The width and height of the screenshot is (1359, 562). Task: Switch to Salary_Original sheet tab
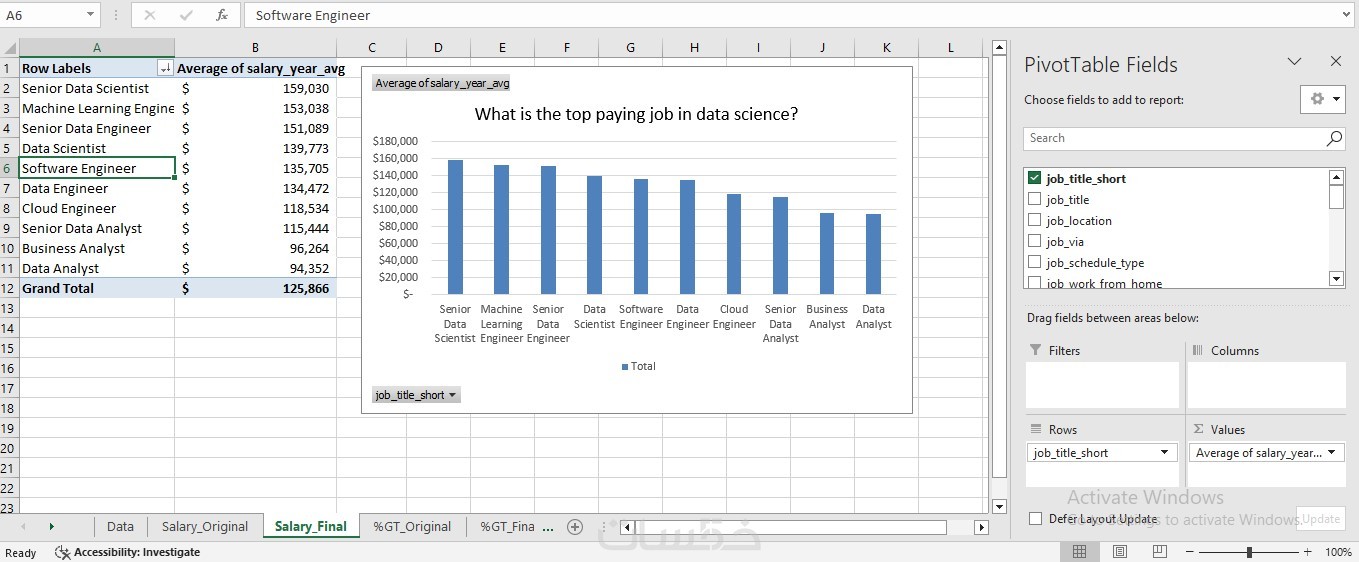point(205,527)
